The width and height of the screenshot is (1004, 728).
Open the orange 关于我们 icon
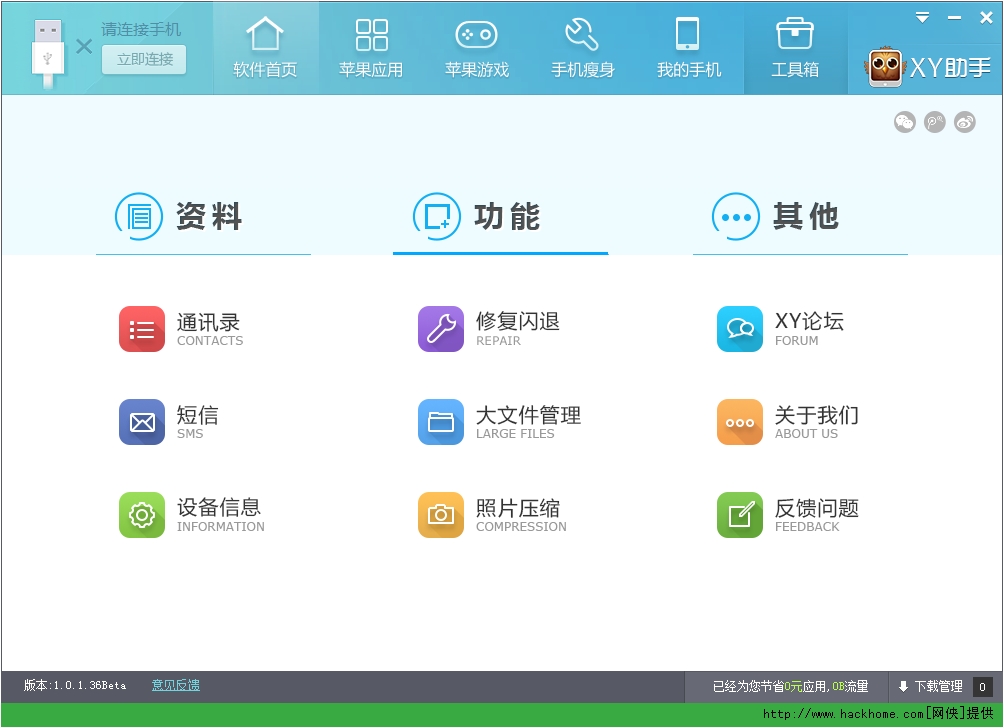point(740,422)
